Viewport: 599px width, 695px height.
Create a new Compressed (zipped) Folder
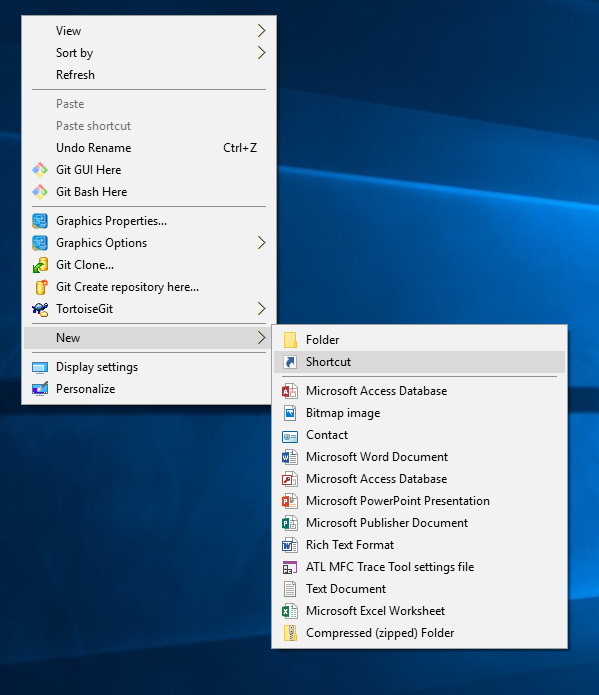(x=419, y=633)
